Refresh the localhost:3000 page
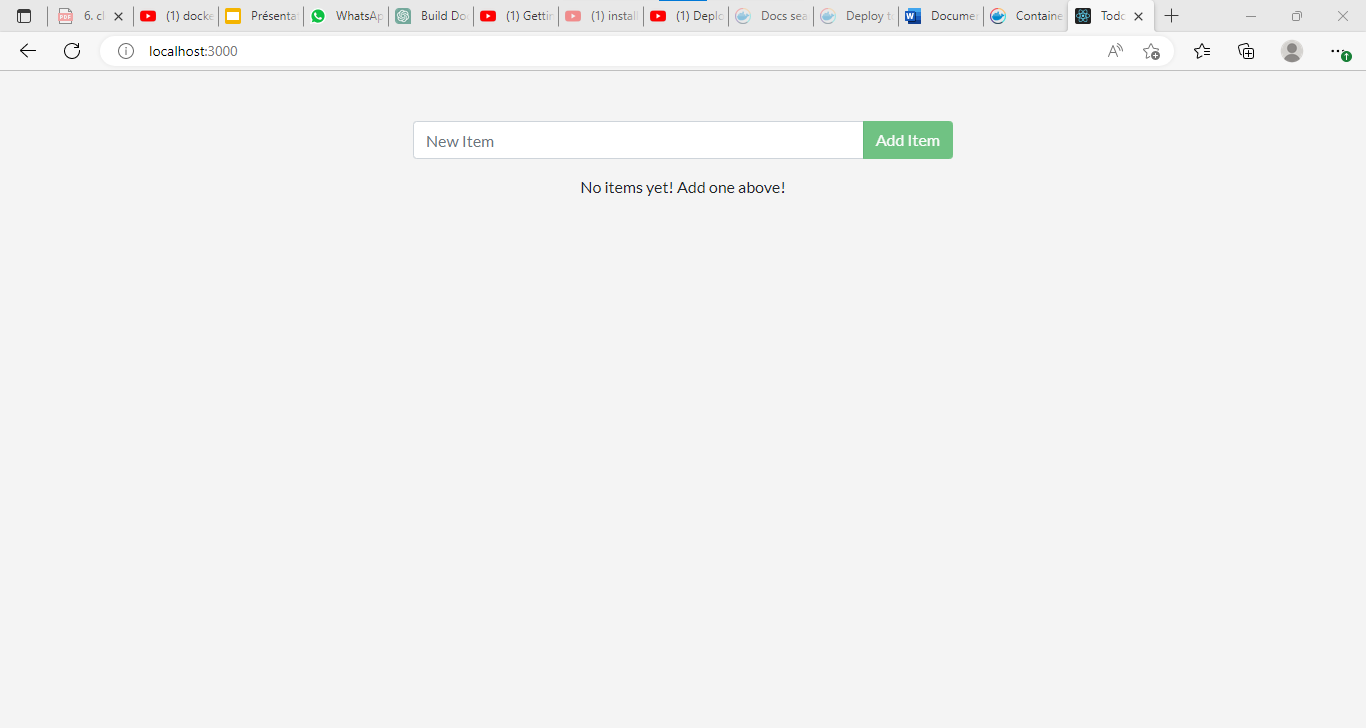 point(71,51)
